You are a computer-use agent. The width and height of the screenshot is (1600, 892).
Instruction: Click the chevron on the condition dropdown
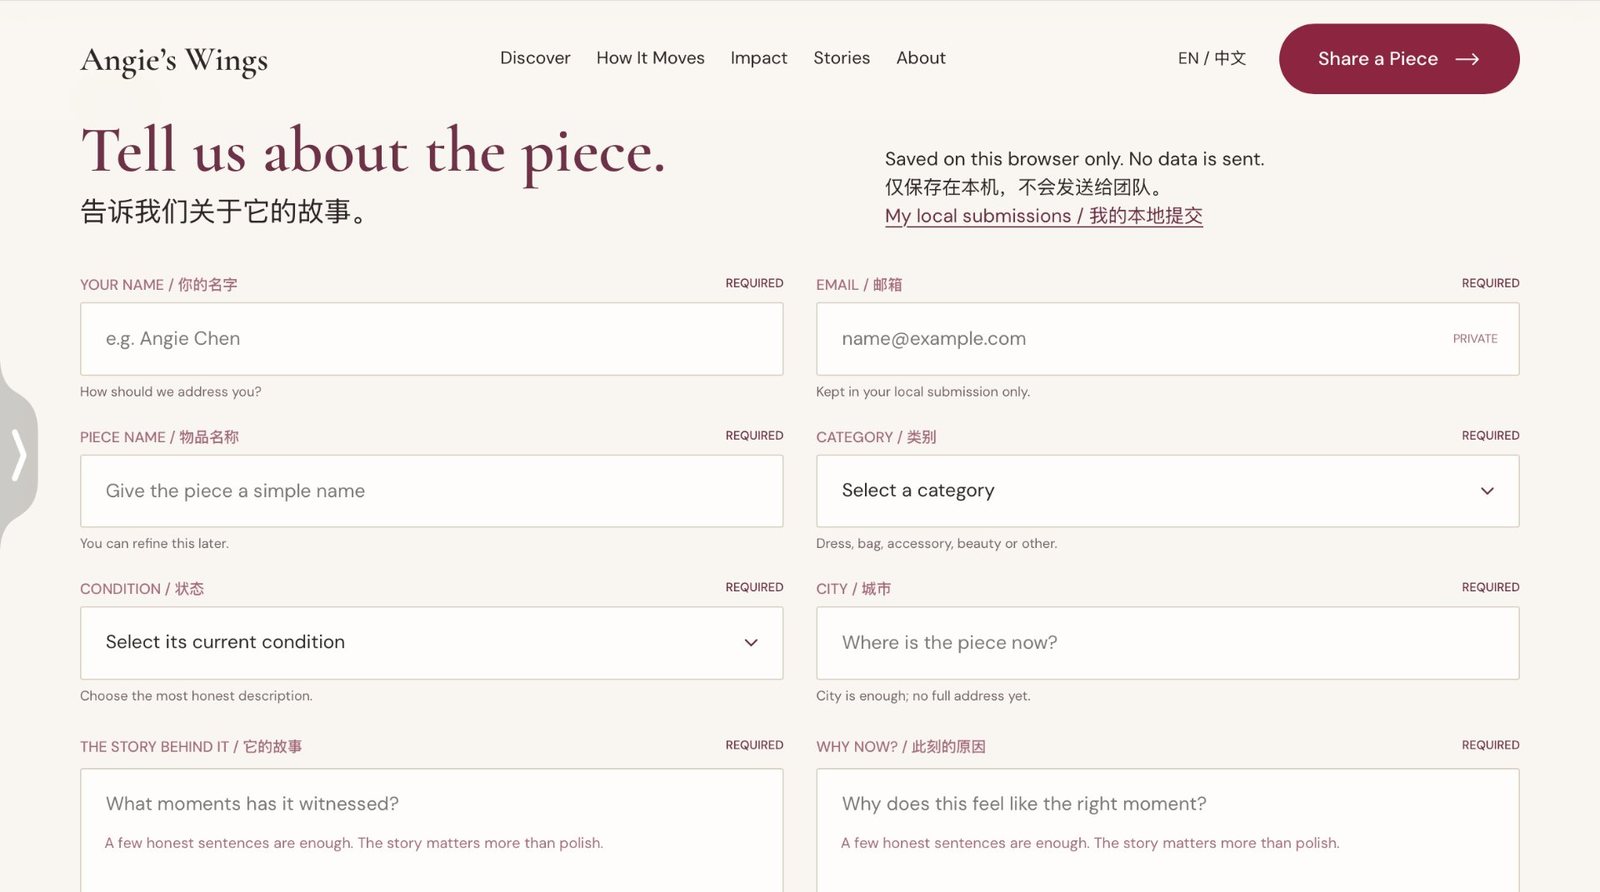click(x=751, y=643)
